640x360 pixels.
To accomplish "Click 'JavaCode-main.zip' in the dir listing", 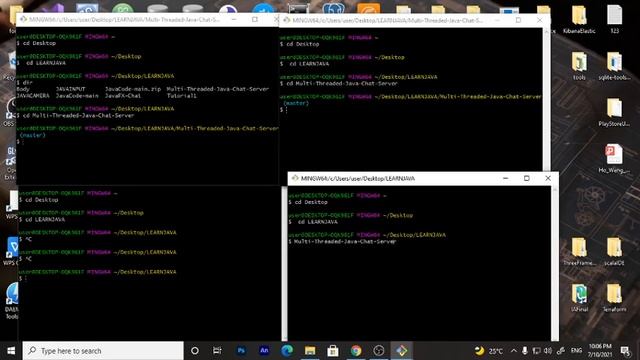I will 133,89.
